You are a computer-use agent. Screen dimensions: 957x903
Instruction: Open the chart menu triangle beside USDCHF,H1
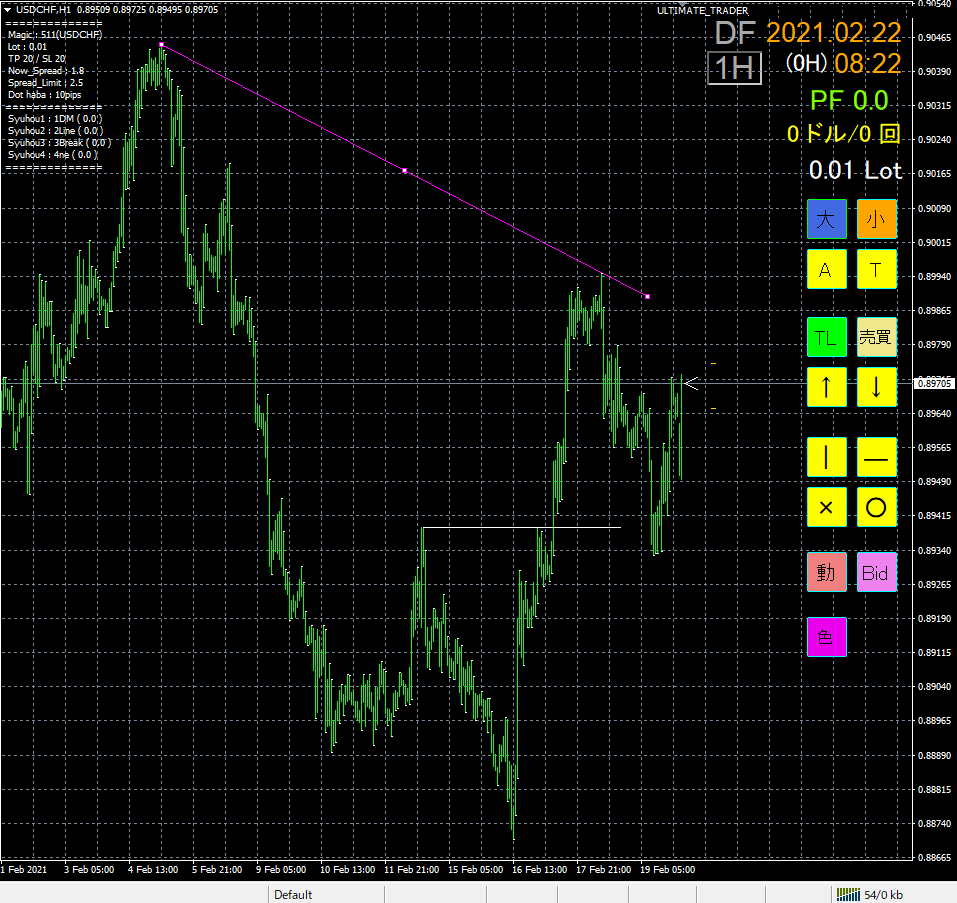(7, 10)
